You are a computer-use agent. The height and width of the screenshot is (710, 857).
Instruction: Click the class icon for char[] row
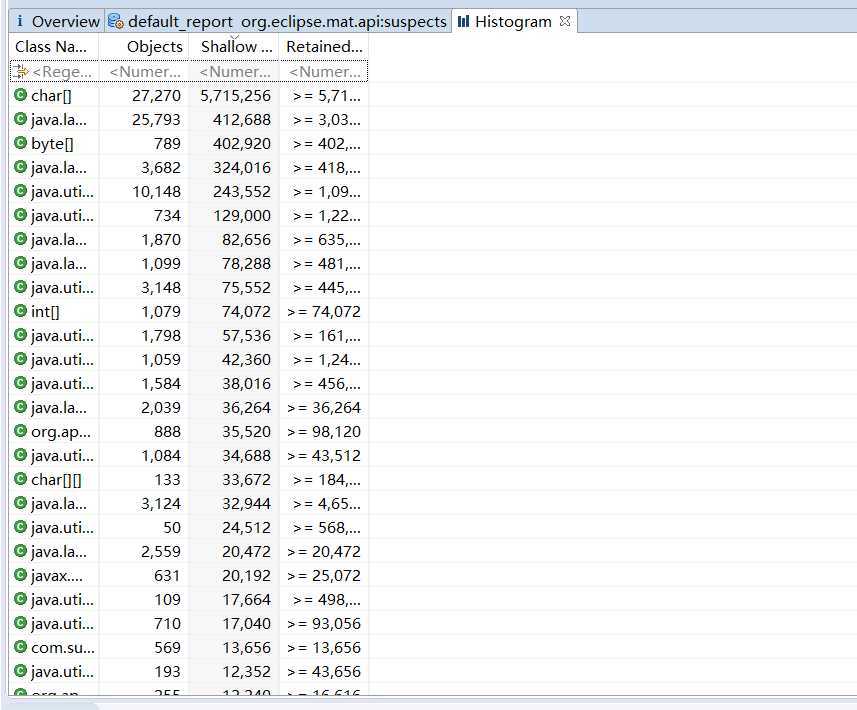point(20,95)
